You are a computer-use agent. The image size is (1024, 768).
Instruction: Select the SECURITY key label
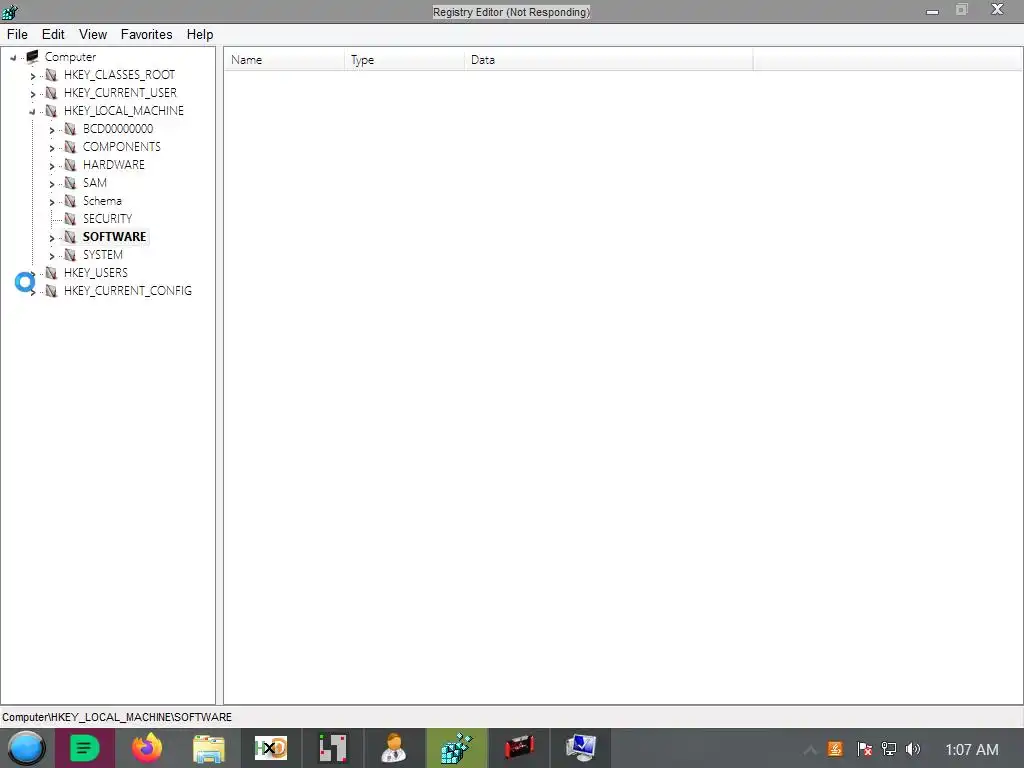coord(107,219)
